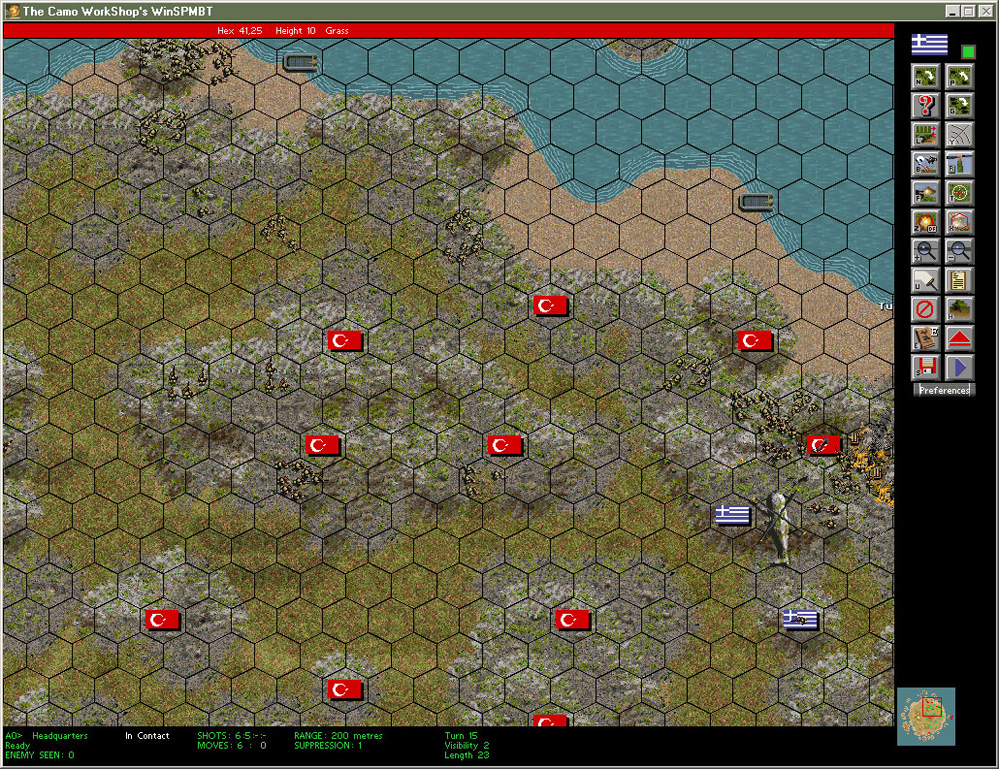
Task: Click the X smoke hex button
Action: click(x=959, y=222)
